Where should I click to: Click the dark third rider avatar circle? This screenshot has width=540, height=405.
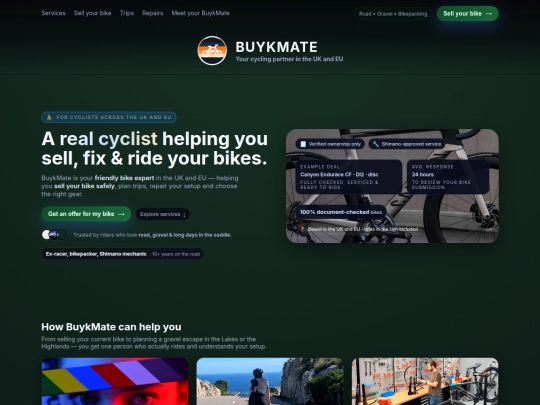(x=62, y=235)
